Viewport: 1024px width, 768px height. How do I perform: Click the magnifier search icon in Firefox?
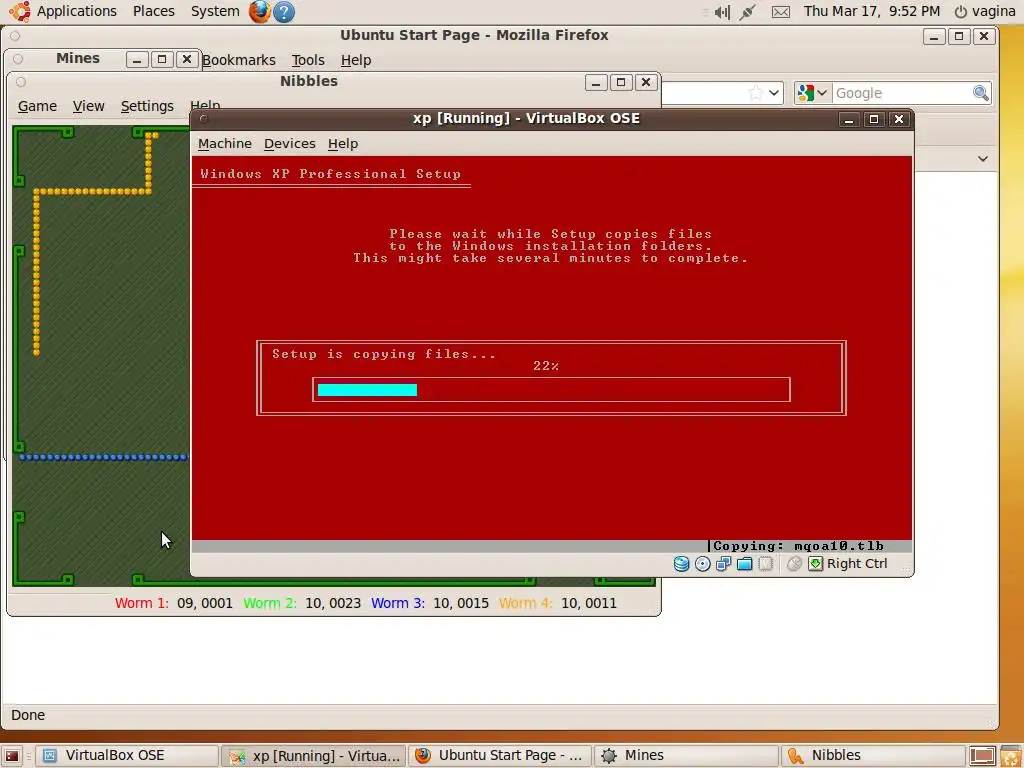[x=980, y=93]
